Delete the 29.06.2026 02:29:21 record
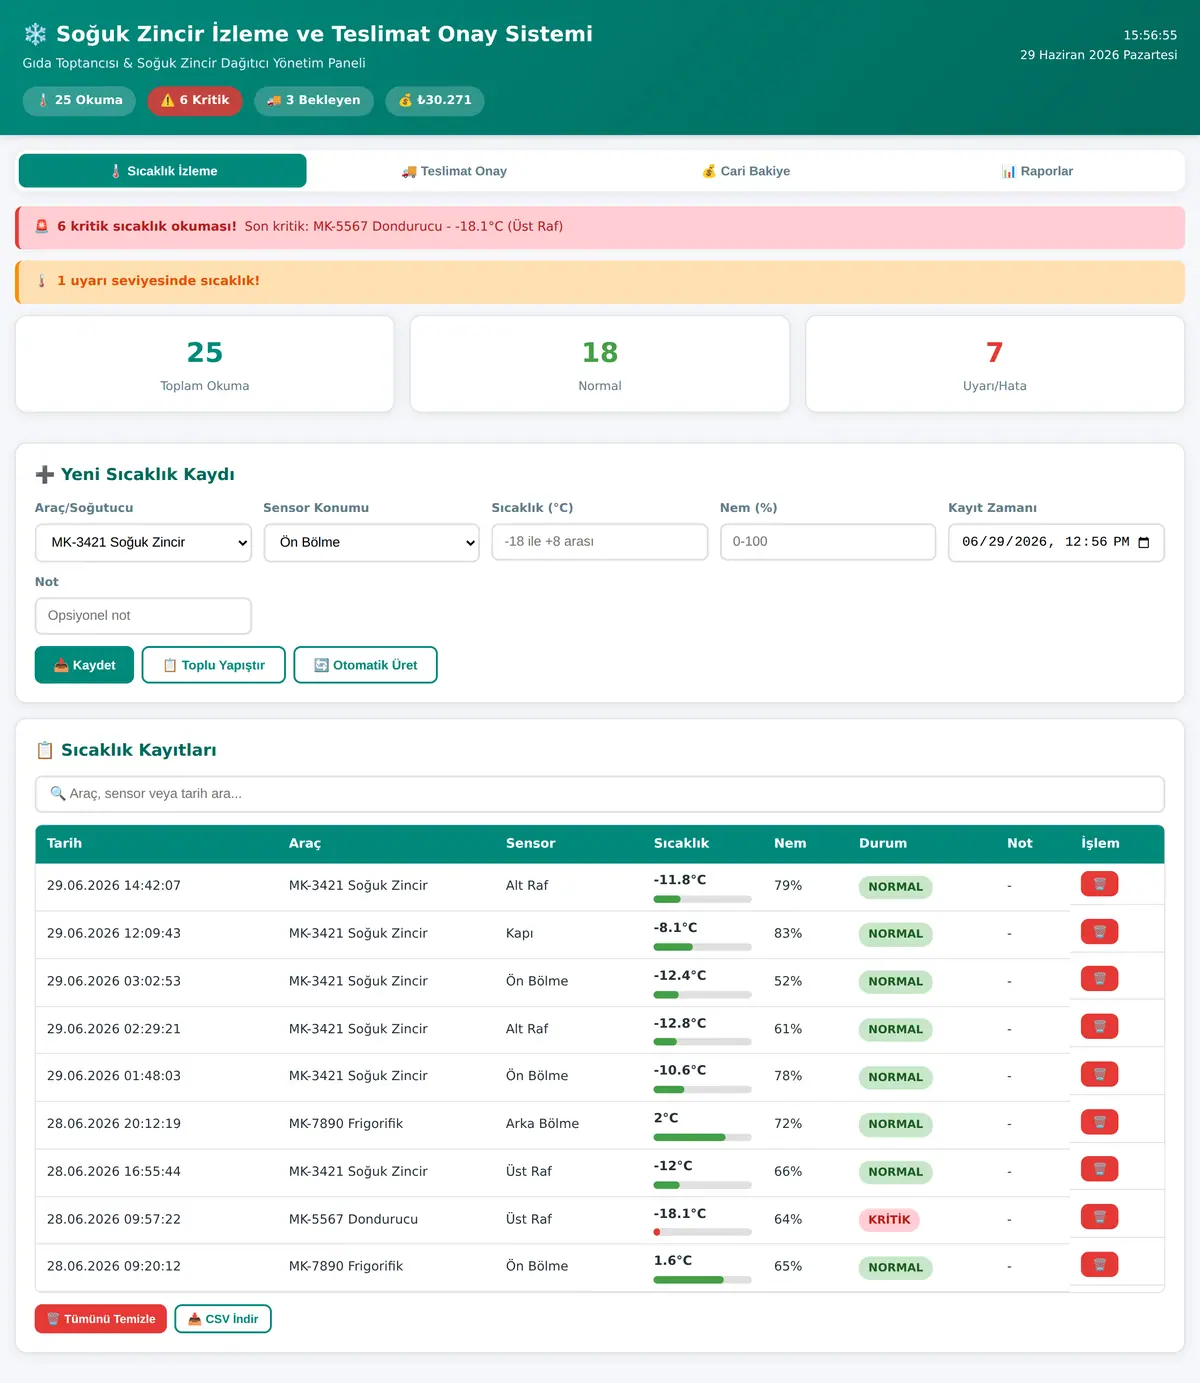 coord(1099,1027)
